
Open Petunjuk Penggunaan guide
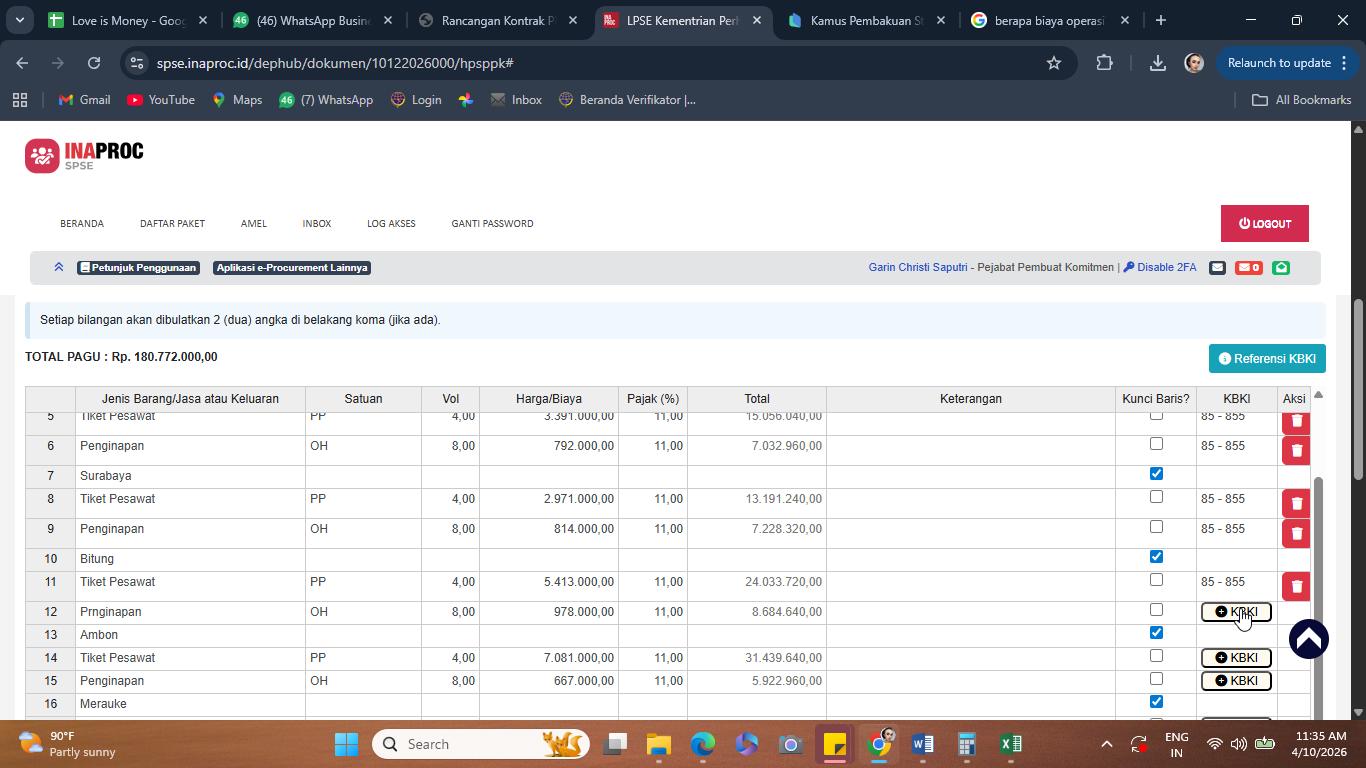139,267
